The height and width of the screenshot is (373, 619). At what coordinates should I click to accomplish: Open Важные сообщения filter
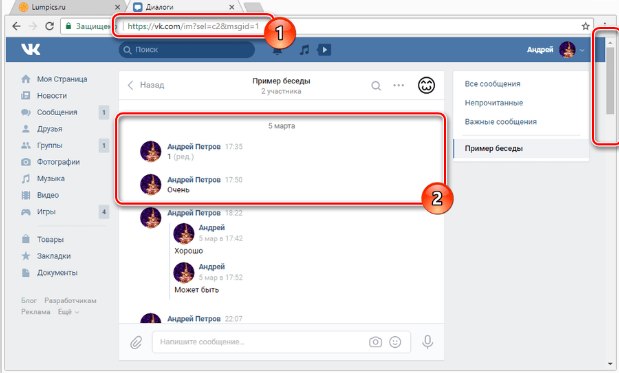point(501,122)
